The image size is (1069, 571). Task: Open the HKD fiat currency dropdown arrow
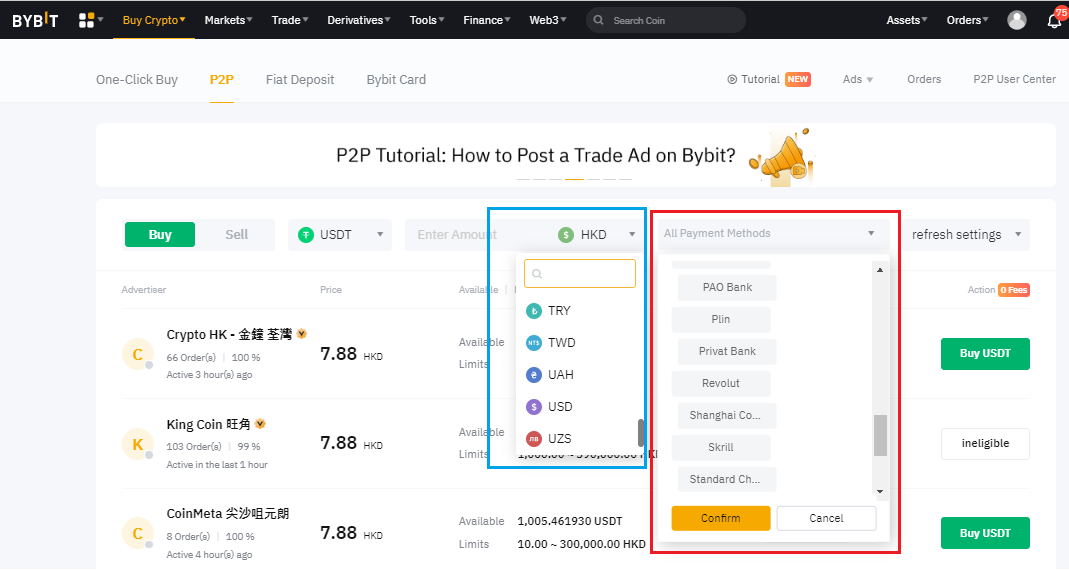632,234
